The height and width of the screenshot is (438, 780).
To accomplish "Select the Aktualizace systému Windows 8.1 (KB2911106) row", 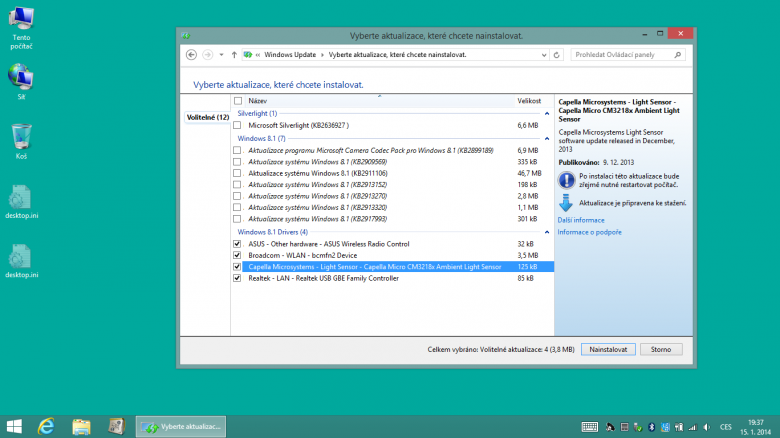I will (x=392, y=173).
